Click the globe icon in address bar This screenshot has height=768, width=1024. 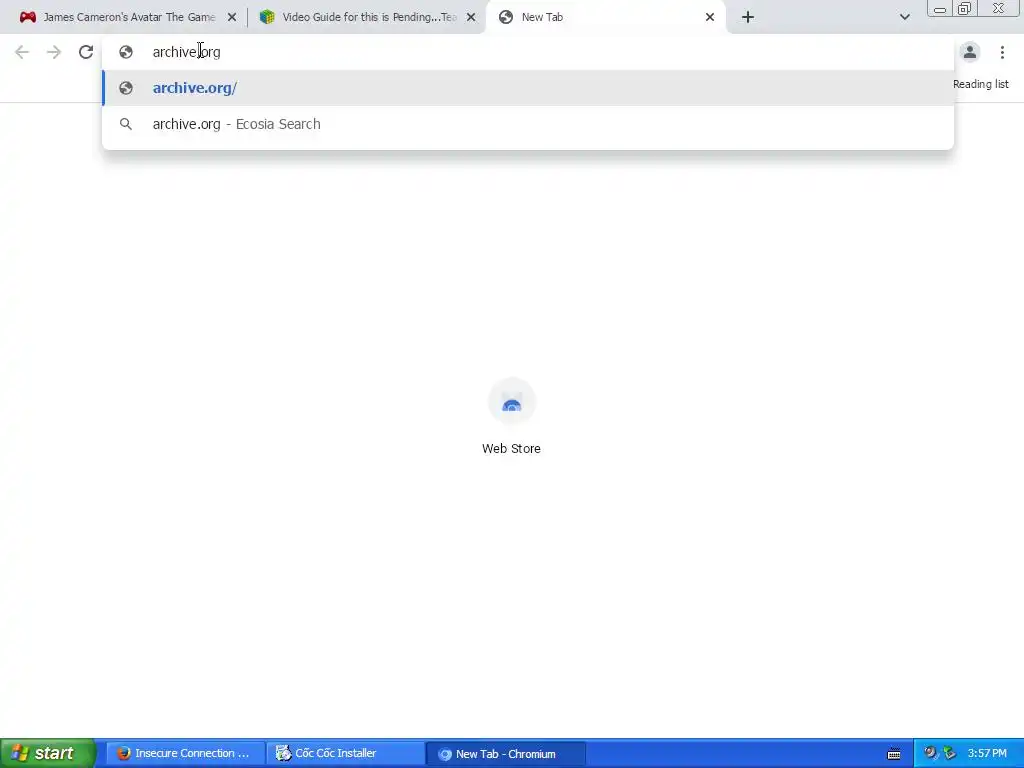pyautogui.click(x=126, y=52)
